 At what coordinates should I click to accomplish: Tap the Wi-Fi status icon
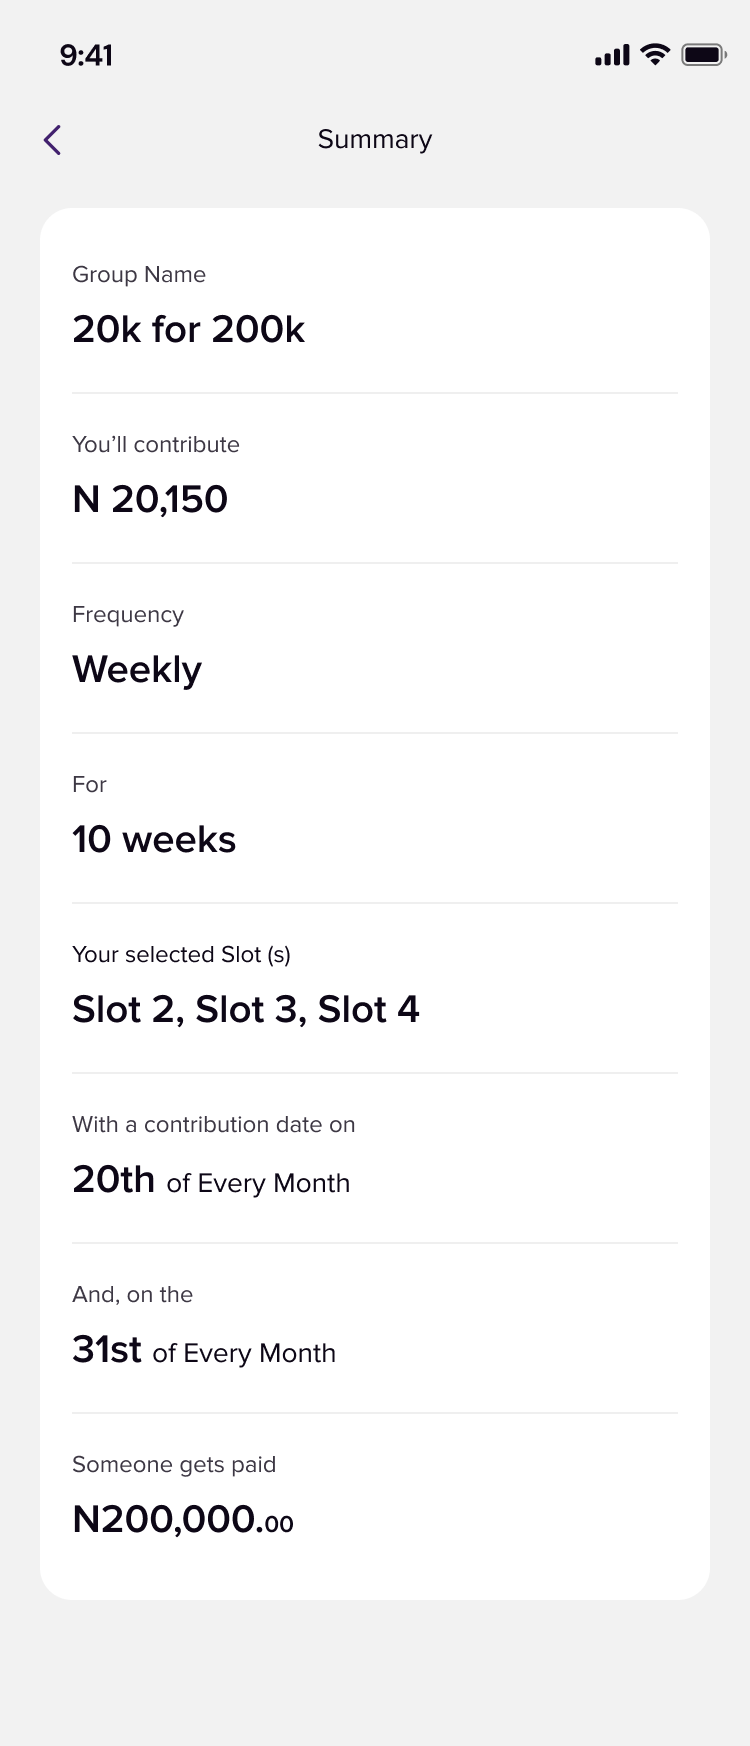point(655,54)
